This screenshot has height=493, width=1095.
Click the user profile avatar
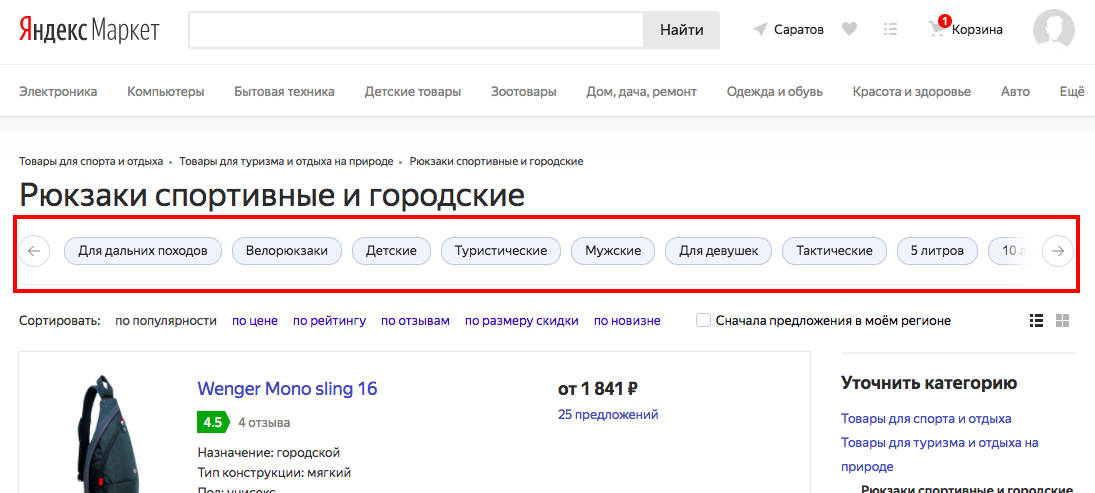click(x=1053, y=30)
